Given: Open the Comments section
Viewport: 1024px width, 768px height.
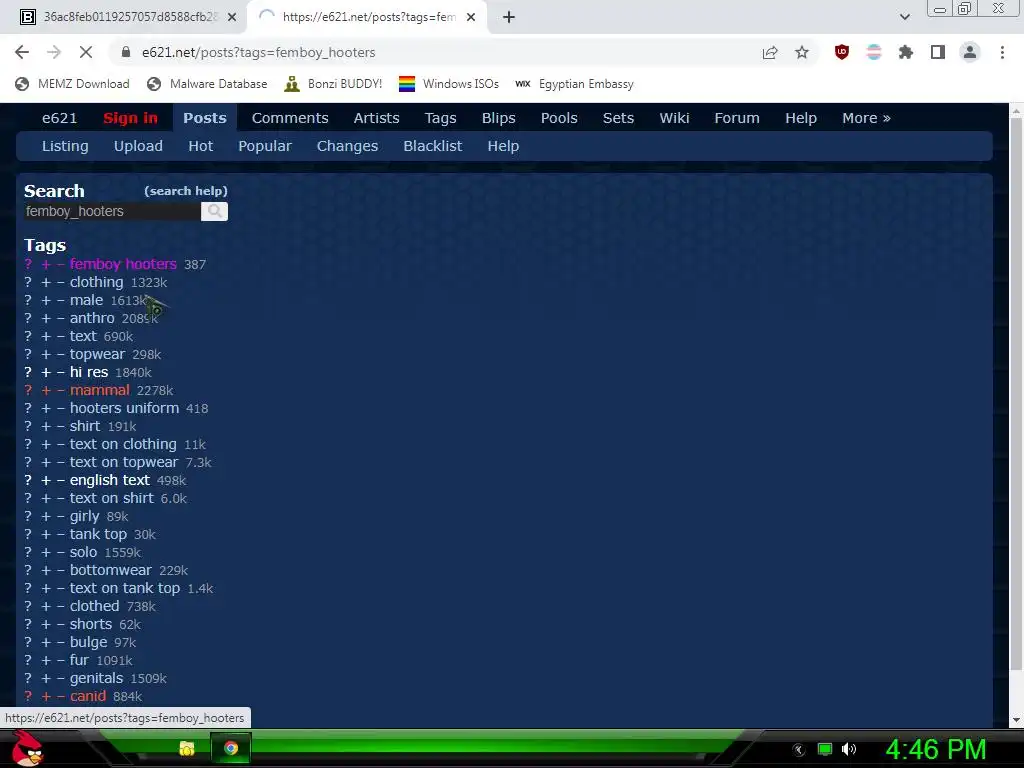Looking at the screenshot, I should click(x=290, y=118).
